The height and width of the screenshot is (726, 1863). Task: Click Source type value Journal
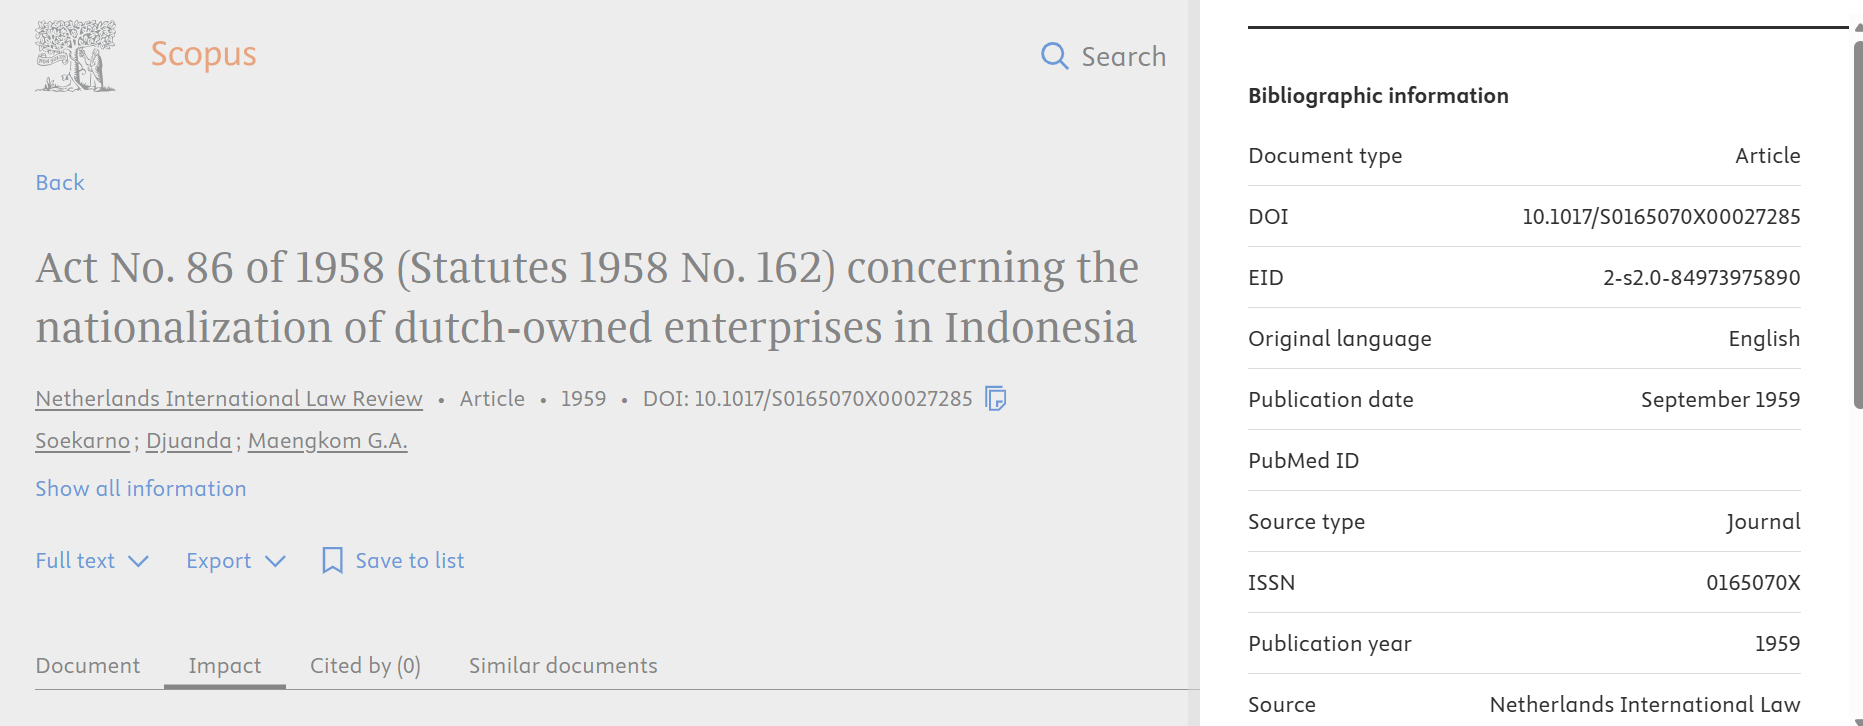pos(1763,522)
